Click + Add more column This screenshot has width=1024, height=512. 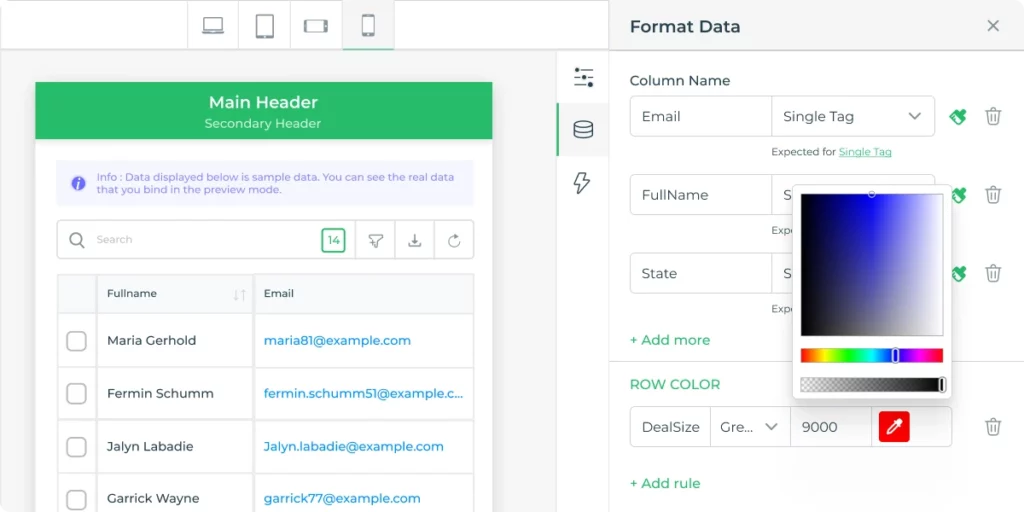669,340
